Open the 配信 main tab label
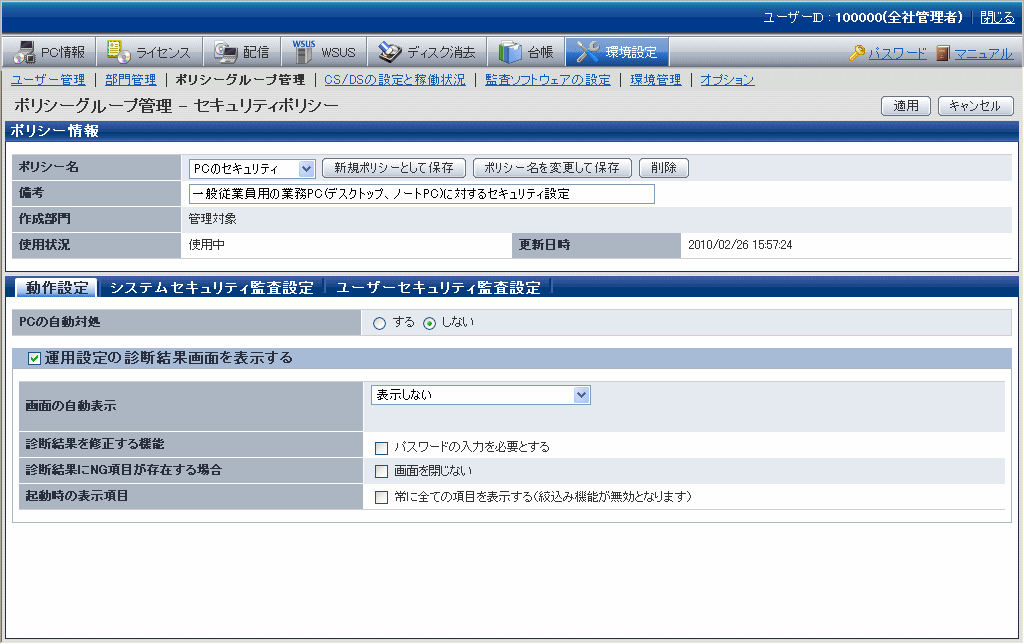The height and width of the screenshot is (644, 1024). [x=256, y=52]
